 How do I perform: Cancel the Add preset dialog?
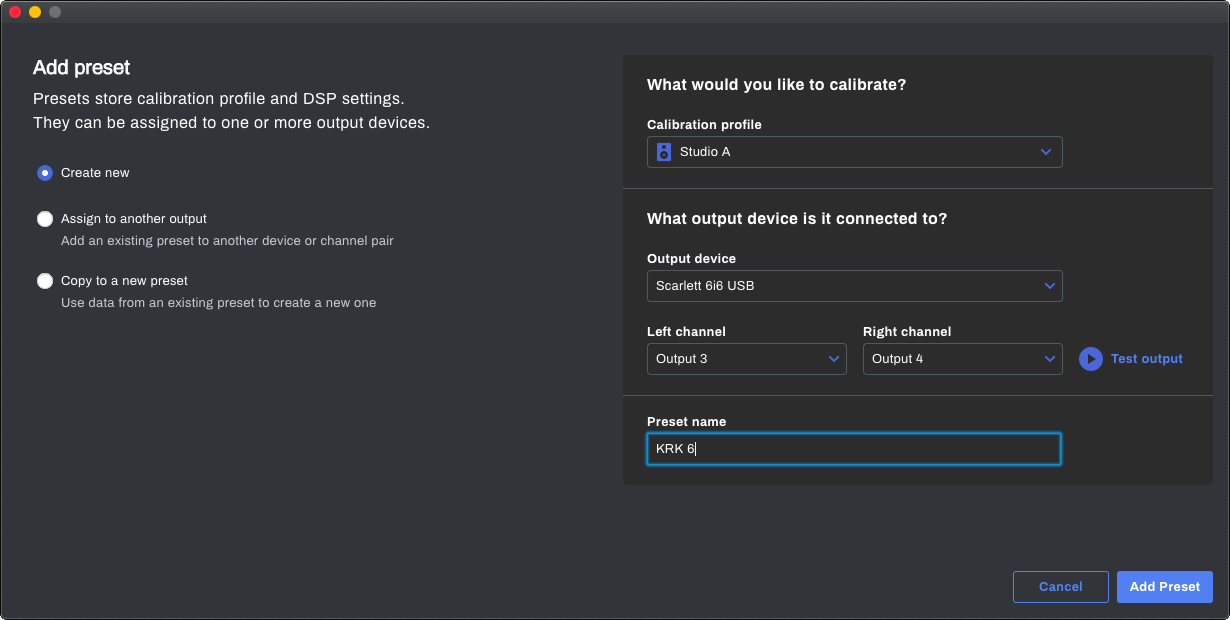pyautogui.click(x=1061, y=587)
